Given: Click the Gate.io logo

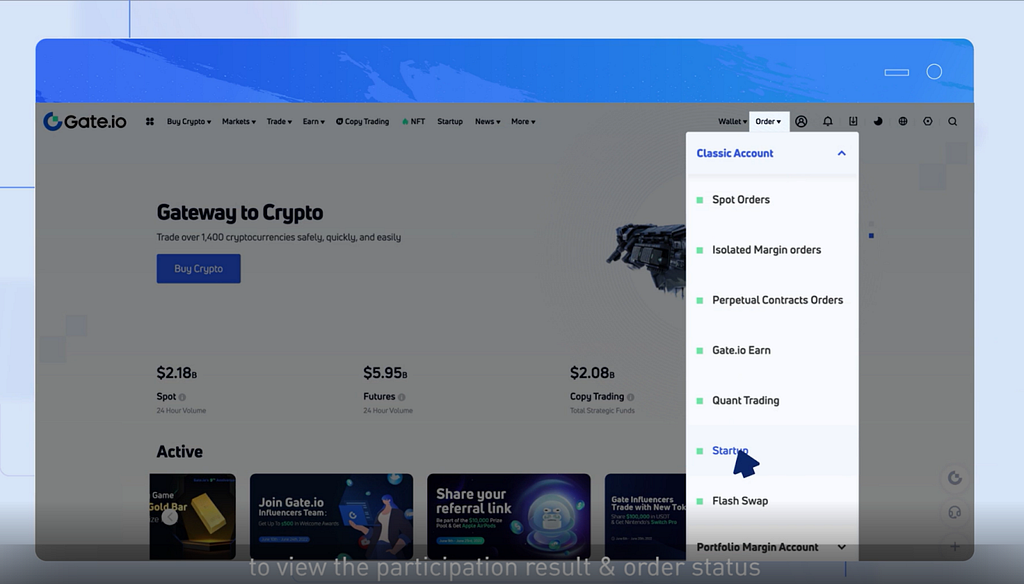Looking at the screenshot, I should click(x=85, y=122).
